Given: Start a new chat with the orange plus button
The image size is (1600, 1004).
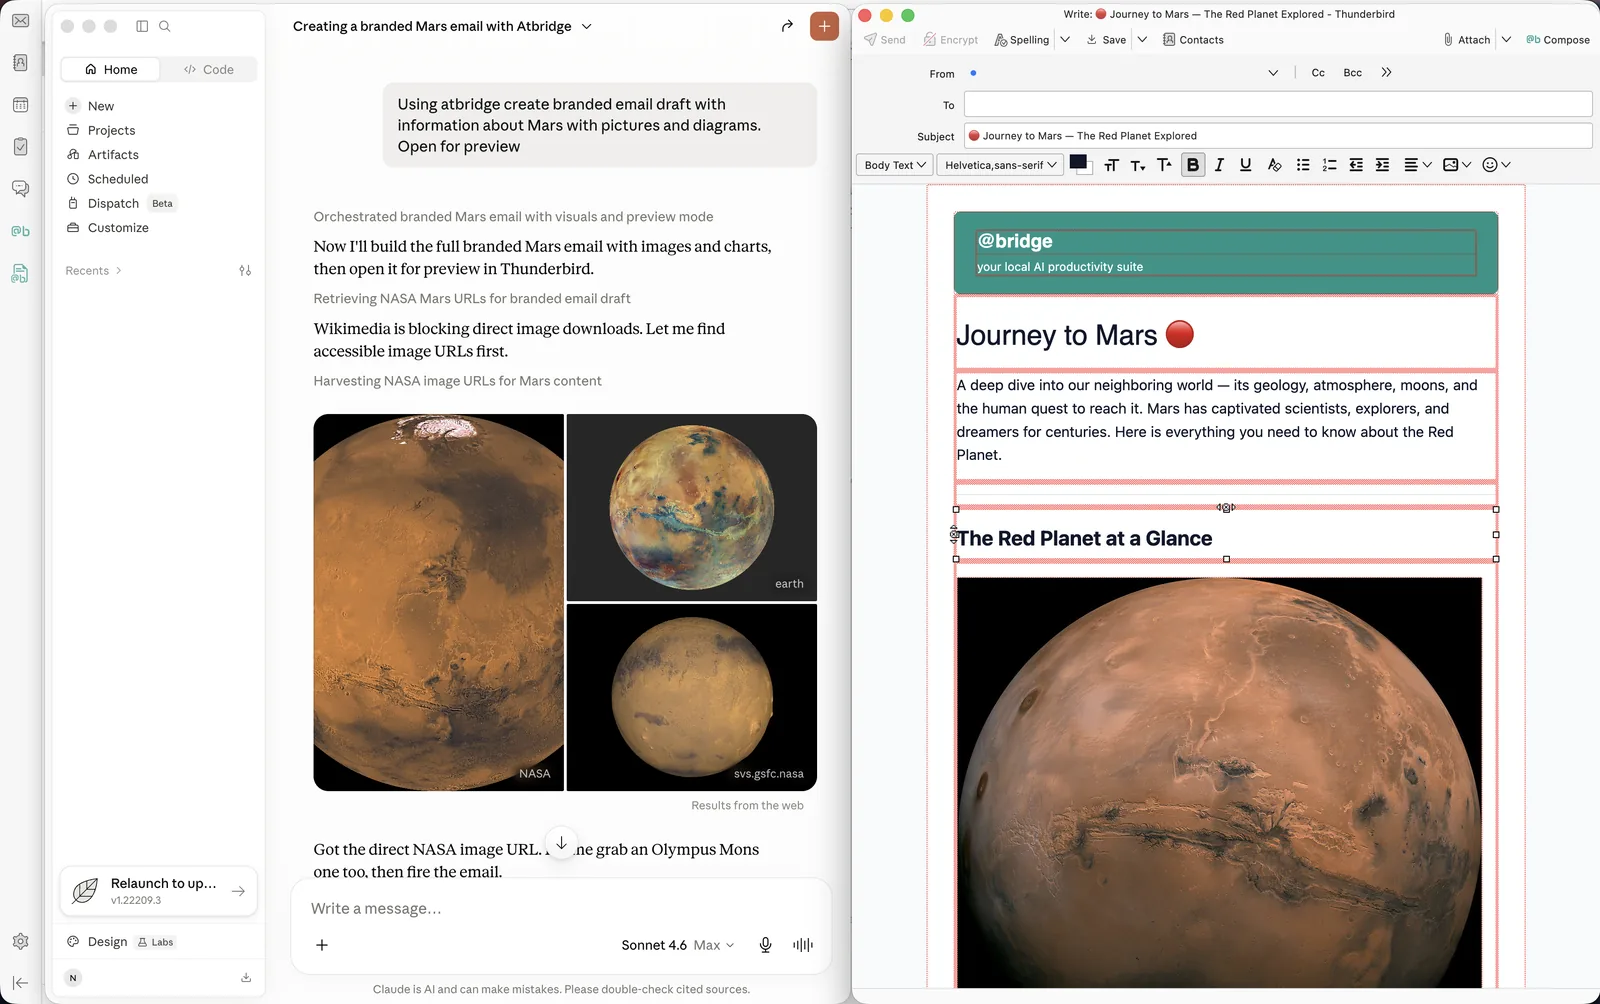Looking at the screenshot, I should point(824,26).
